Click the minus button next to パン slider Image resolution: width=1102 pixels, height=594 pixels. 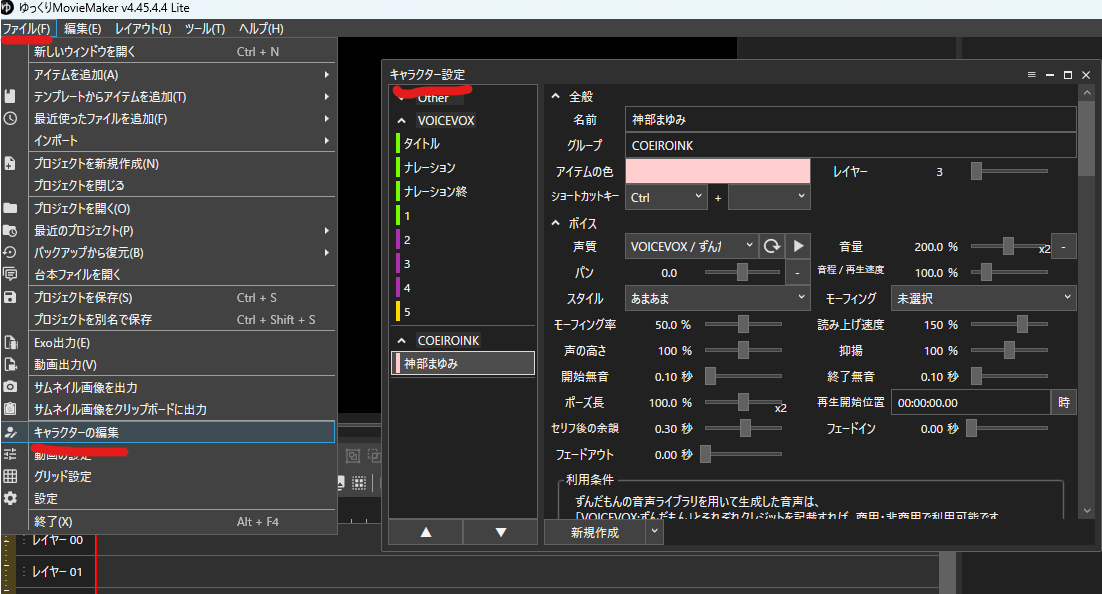(797, 272)
